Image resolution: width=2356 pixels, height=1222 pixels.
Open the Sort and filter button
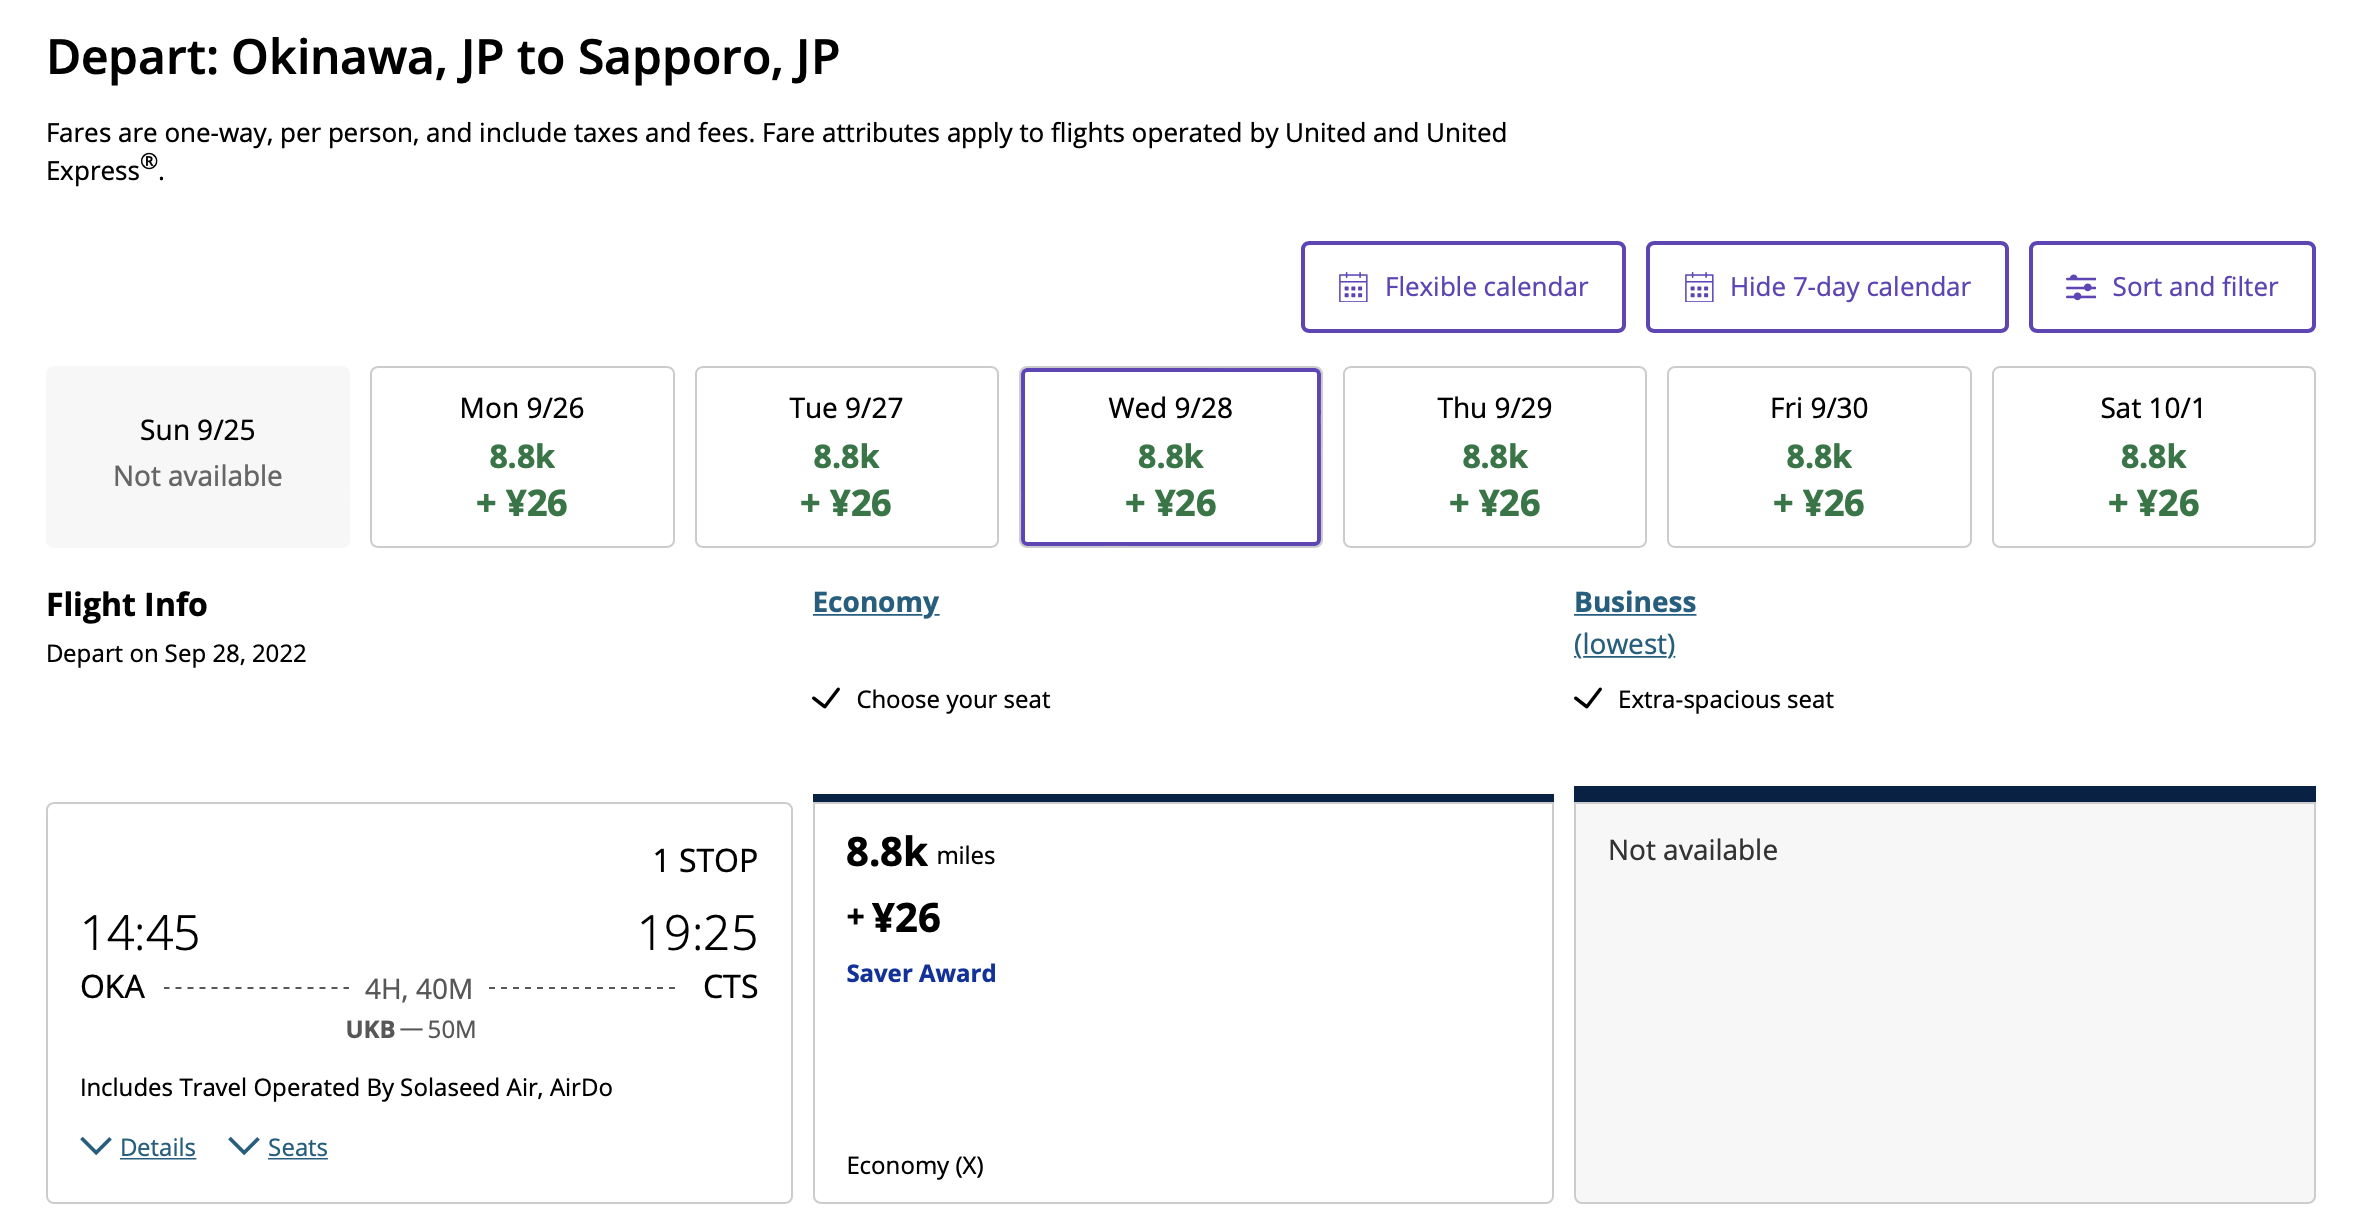[2171, 287]
